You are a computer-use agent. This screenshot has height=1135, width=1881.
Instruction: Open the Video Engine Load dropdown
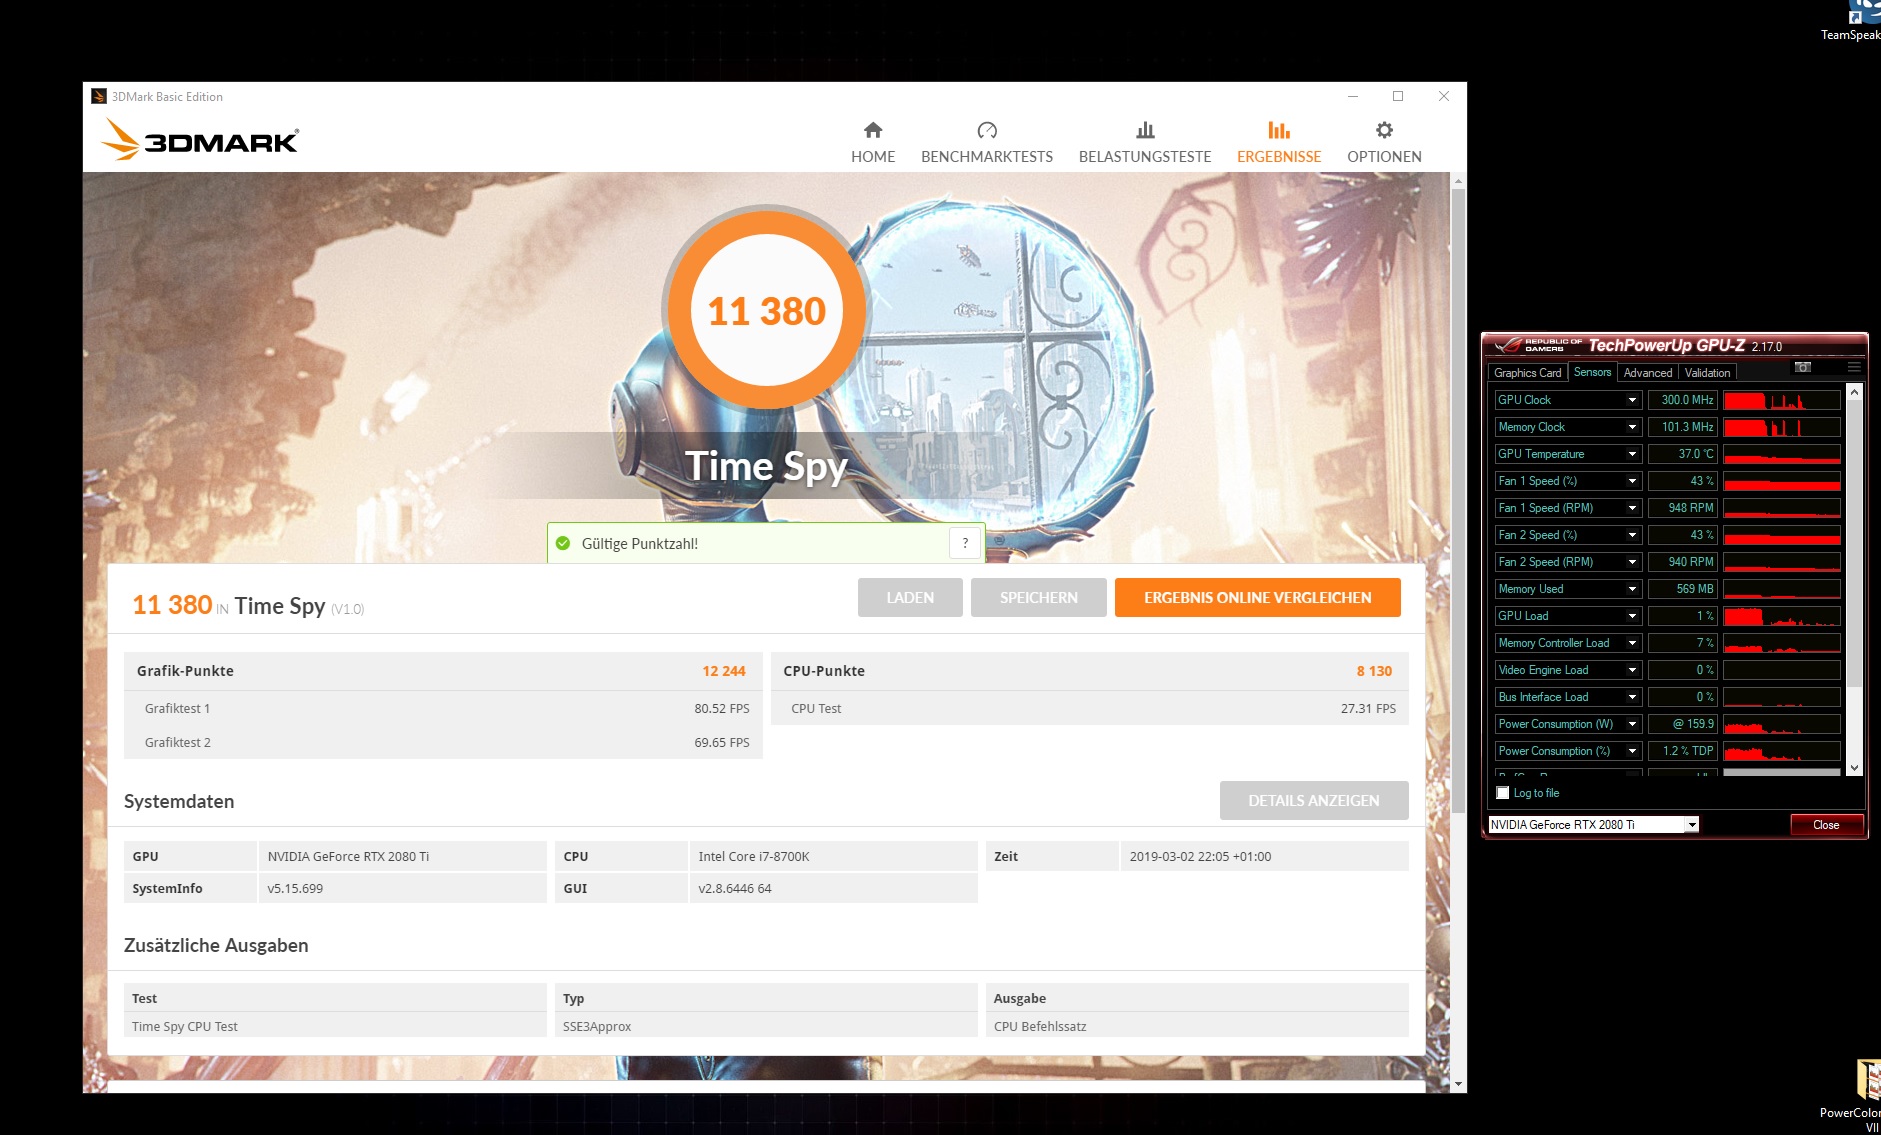click(1632, 670)
